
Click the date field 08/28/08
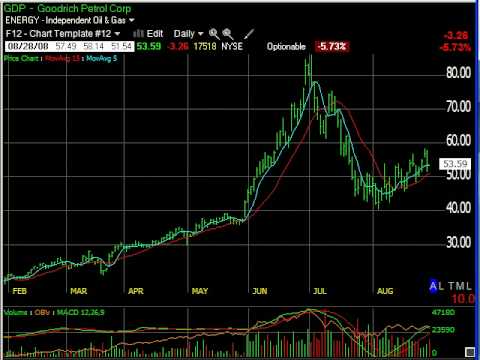click(28, 46)
